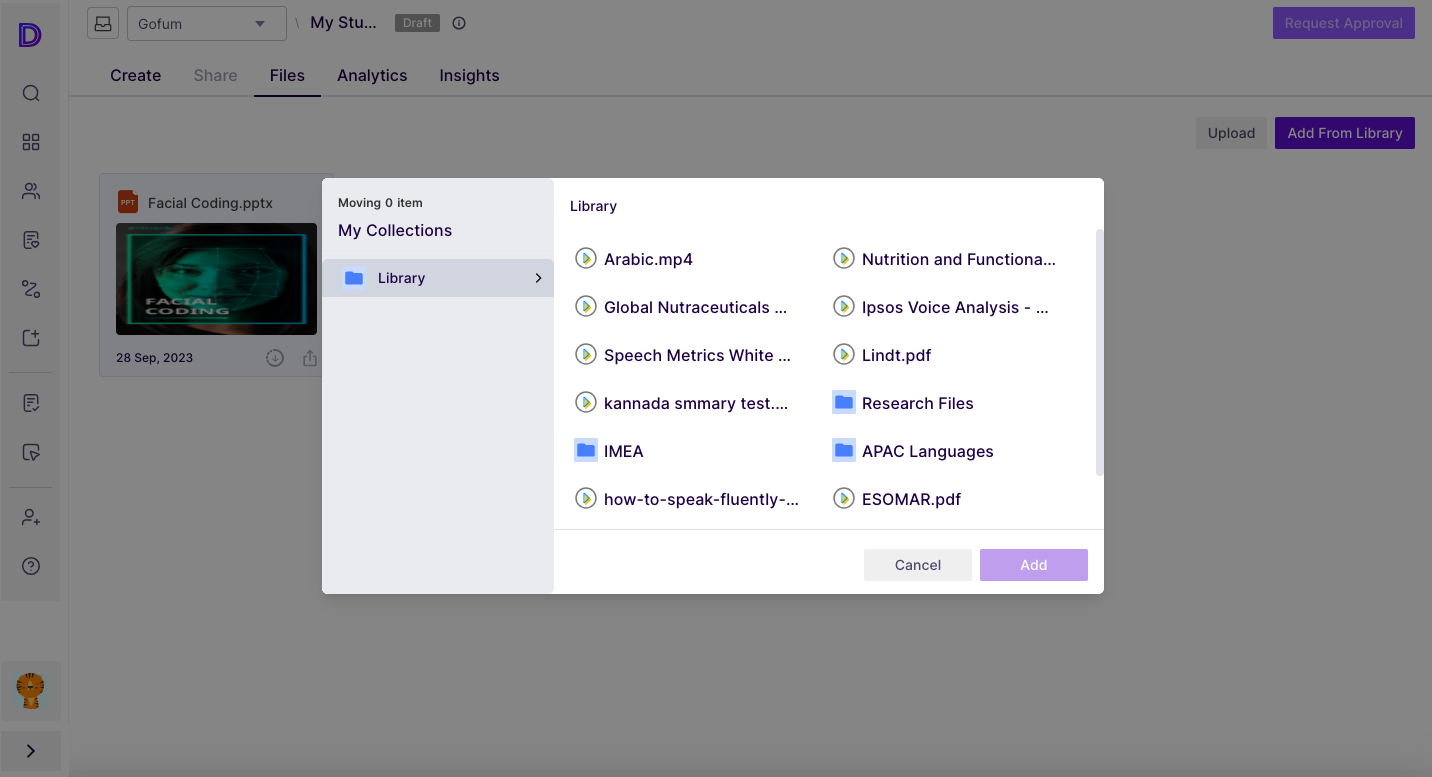Viewport: 1432px width, 777px height.
Task: Expand the left sidebar with arrow
Action: tap(31, 751)
